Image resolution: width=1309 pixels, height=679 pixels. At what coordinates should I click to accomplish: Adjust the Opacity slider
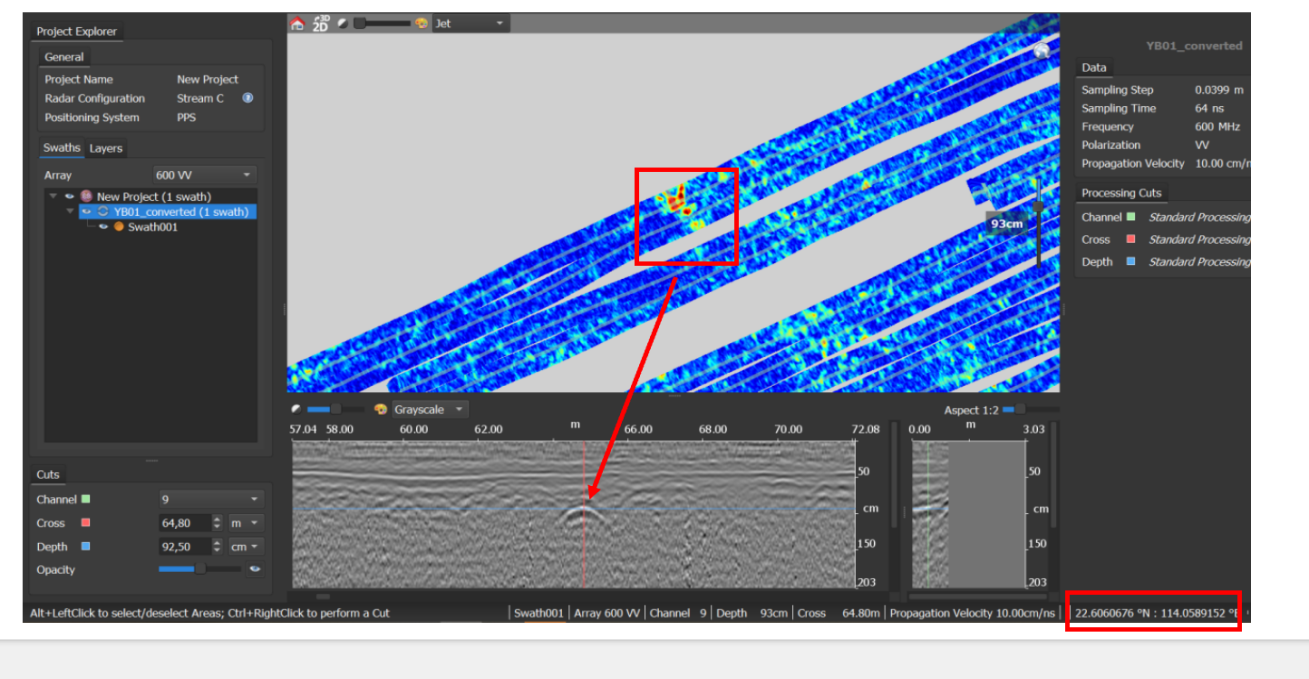pos(199,569)
